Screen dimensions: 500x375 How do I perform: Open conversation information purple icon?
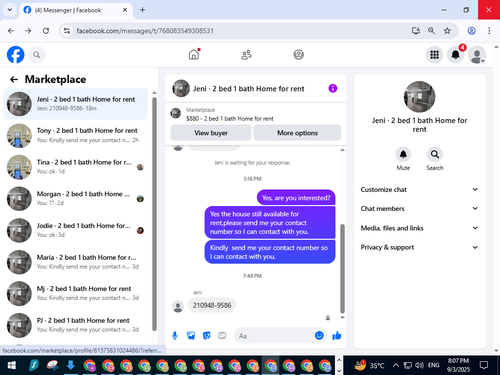pyautogui.click(x=333, y=88)
